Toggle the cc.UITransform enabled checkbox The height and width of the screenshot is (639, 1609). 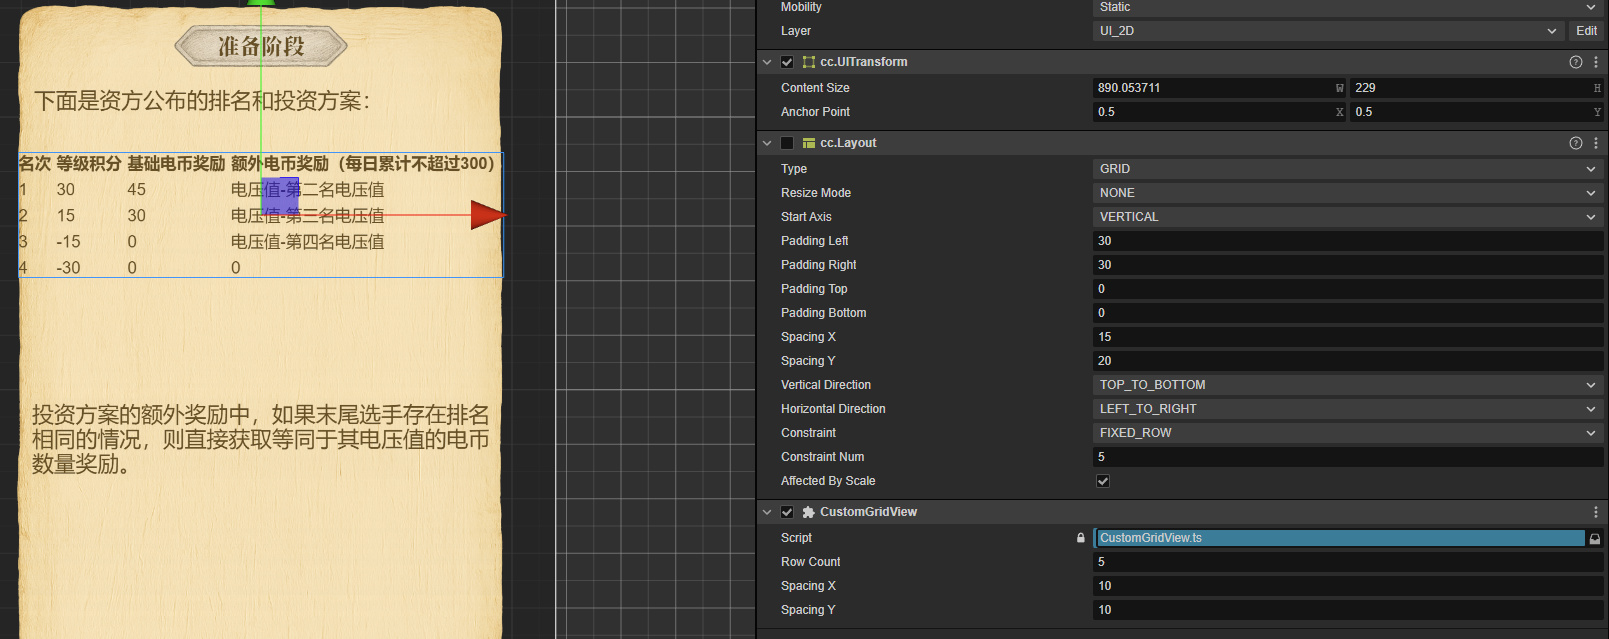[x=787, y=62]
